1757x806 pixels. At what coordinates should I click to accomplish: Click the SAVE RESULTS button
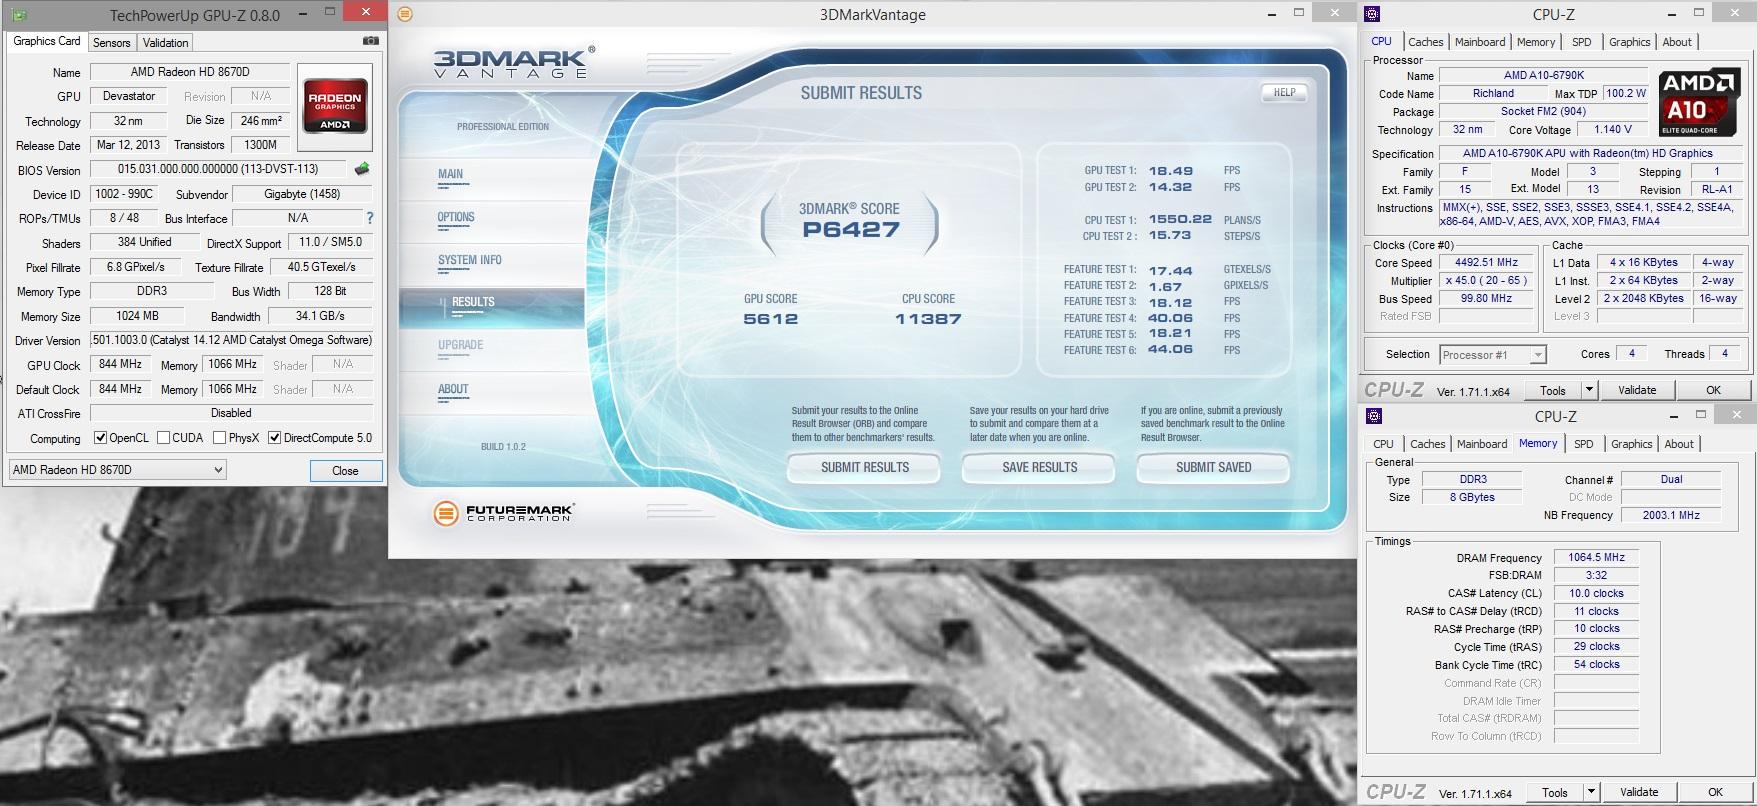coord(1039,467)
